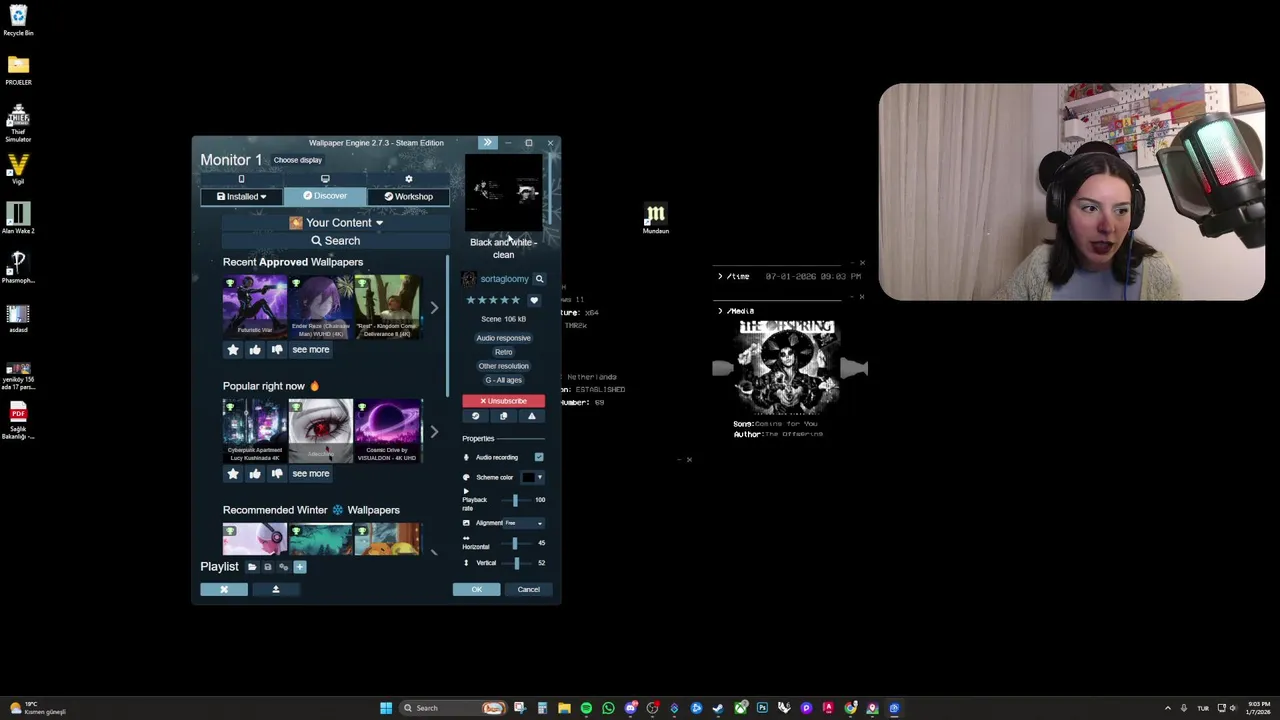Click the copy icon below Unsubscribe

click(504, 416)
